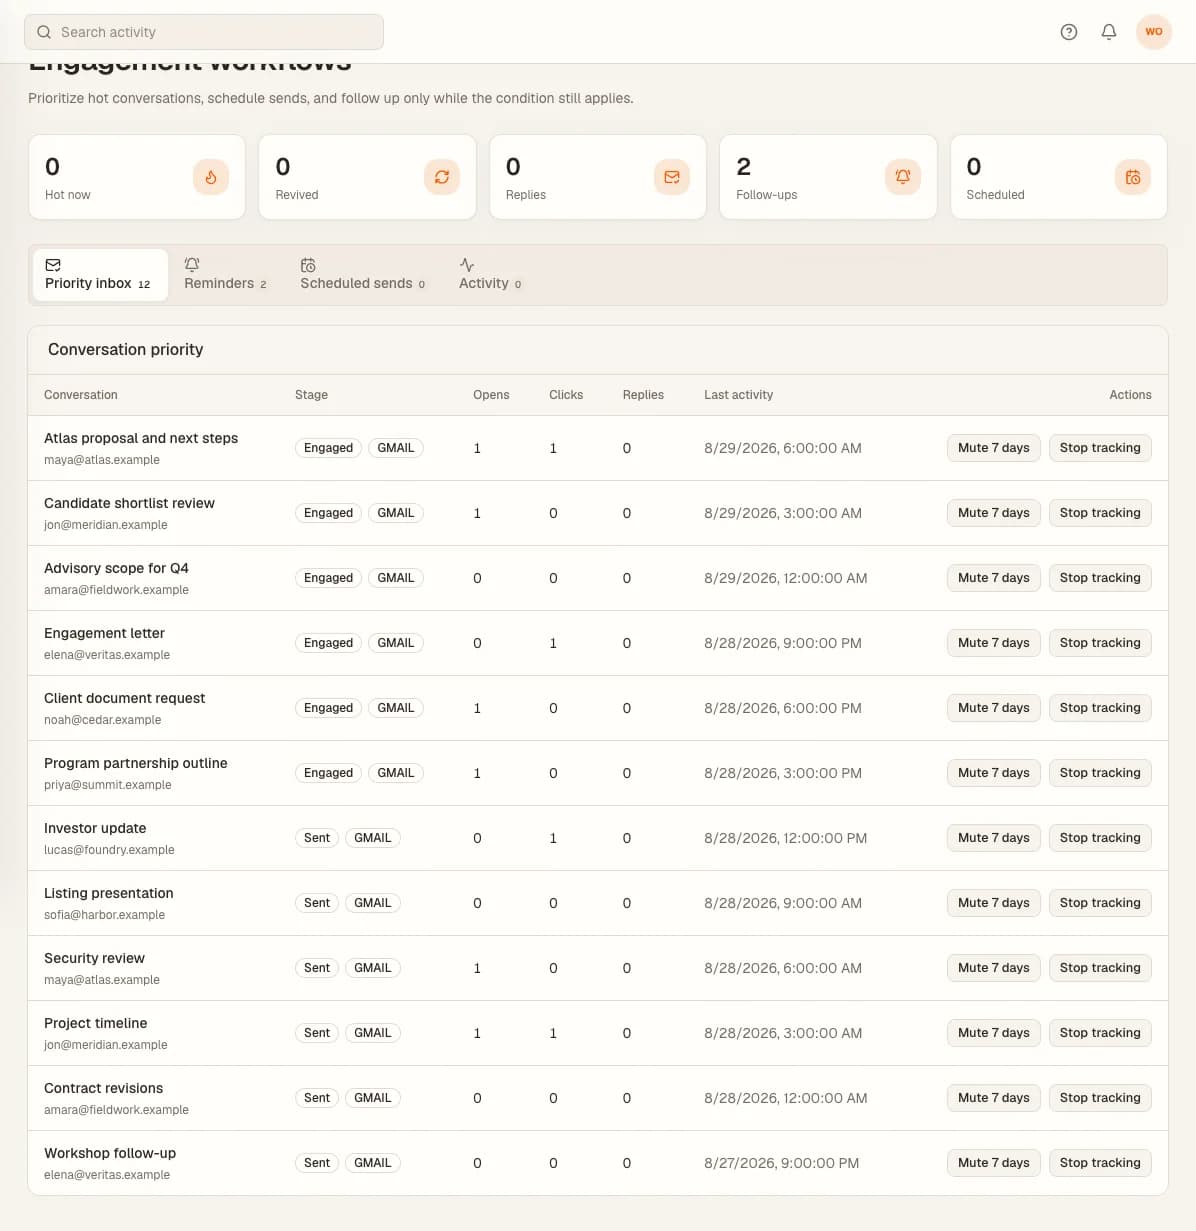Click the Reminders tab bell icon
The image size is (1196, 1231).
192,265
